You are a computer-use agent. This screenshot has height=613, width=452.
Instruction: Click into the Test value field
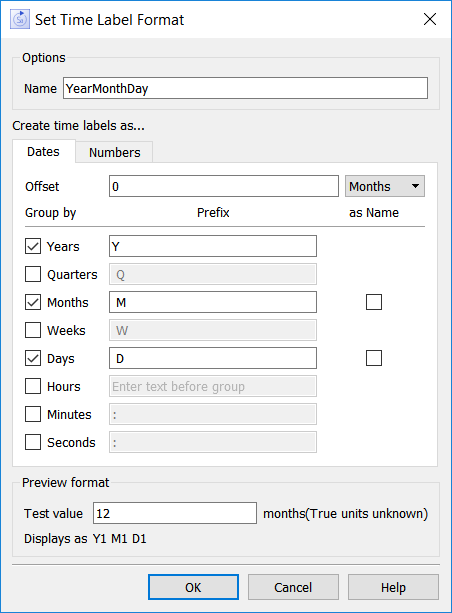[175, 513]
